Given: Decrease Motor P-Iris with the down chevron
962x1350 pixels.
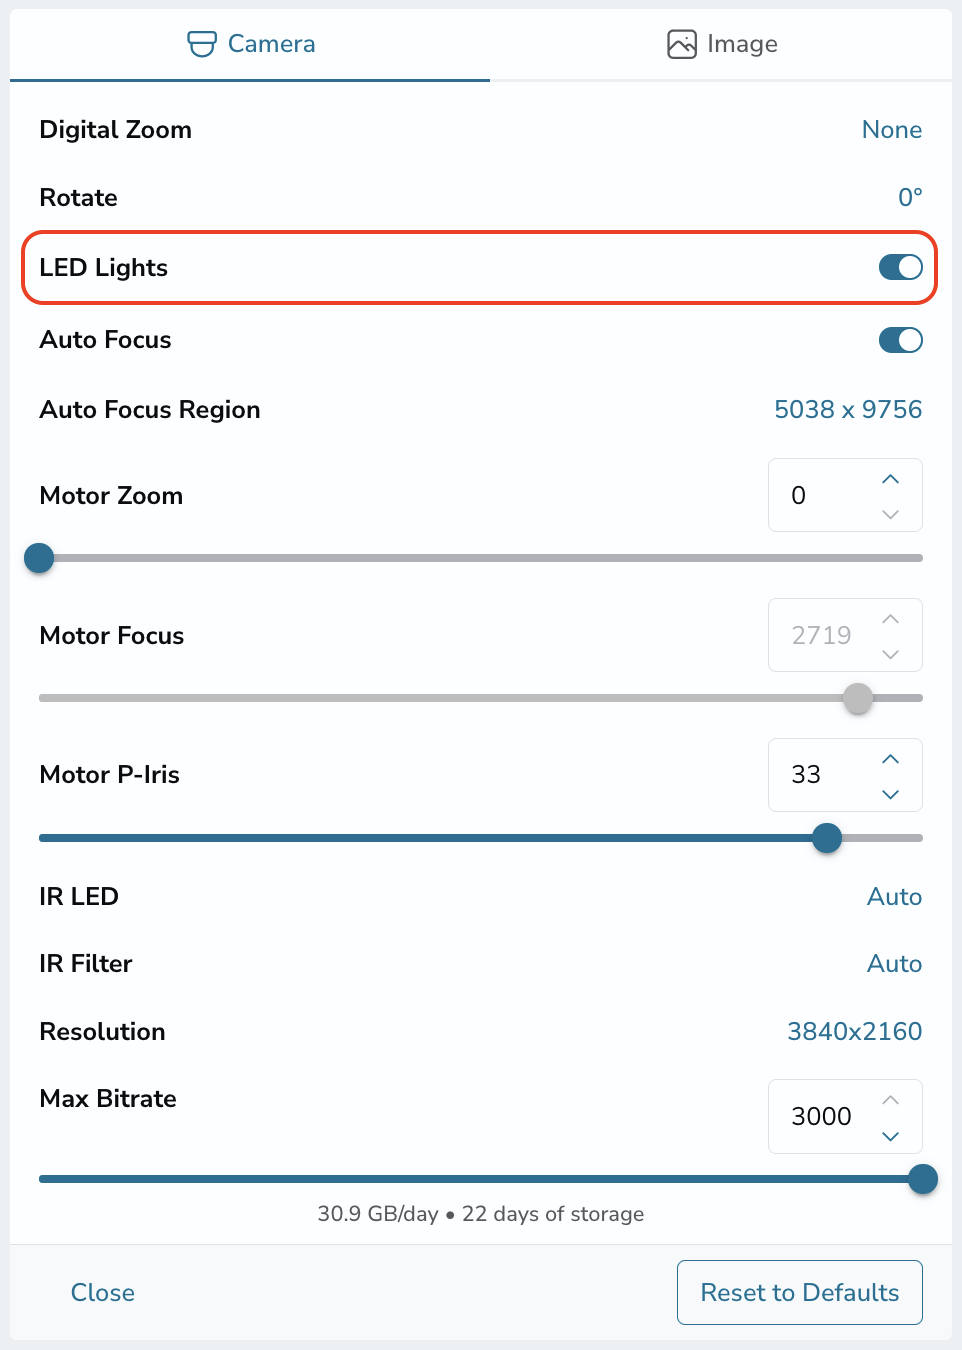Looking at the screenshot, I should click(890, 794).
